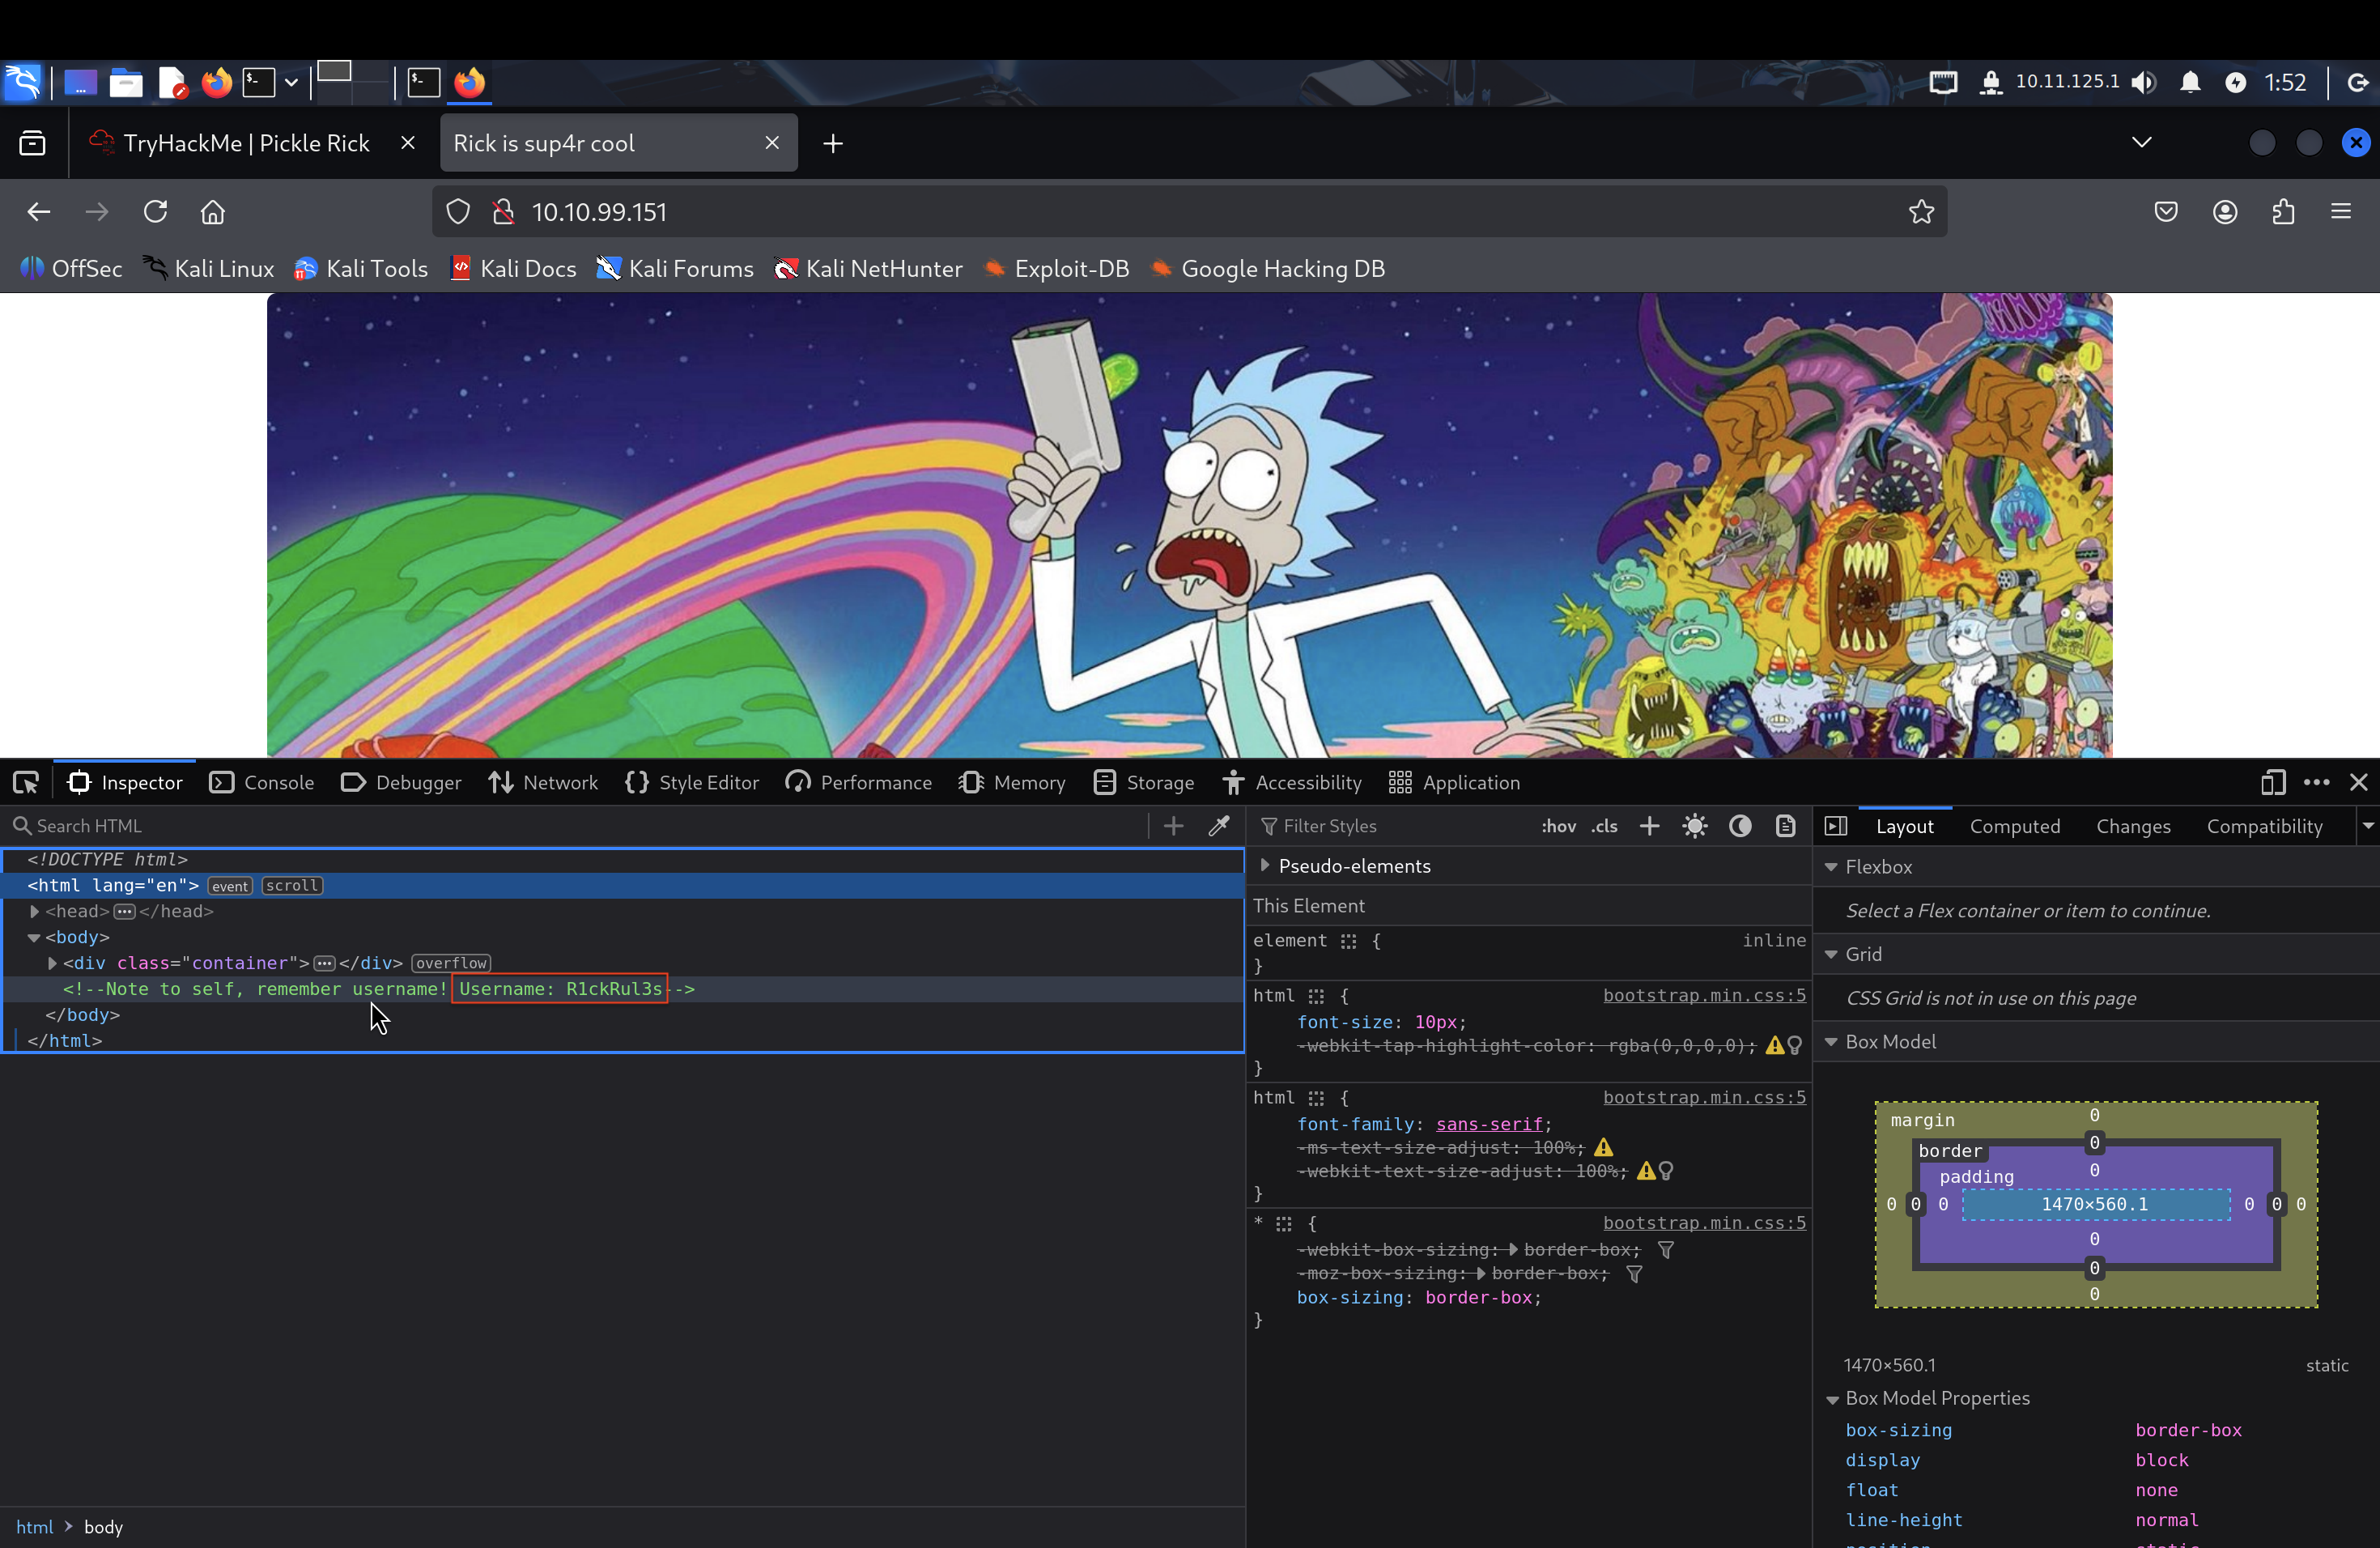Open the Performance tab
Image resolution: width=2380 pixels, height=1548 pixels.
pyautogui.click(x=859, y=783)
